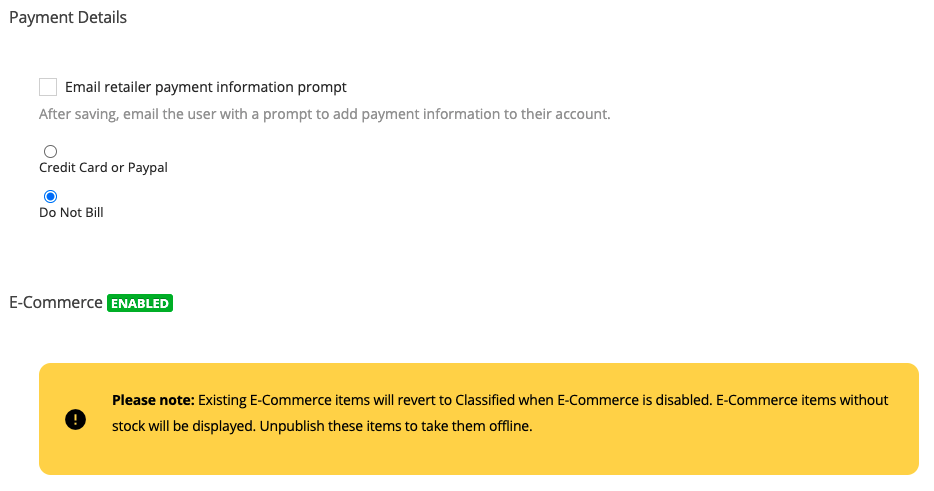Screen dimensions: 934x491
Task: Select the Do Not Bill radio button
Action: click(x=51, y=196)
